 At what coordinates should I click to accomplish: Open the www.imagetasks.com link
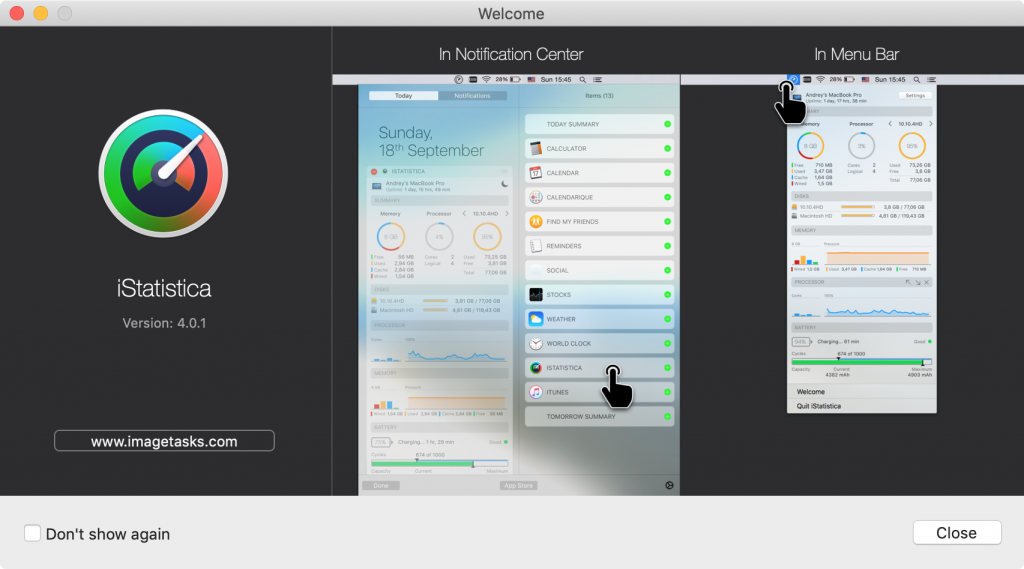pos(164,441)
